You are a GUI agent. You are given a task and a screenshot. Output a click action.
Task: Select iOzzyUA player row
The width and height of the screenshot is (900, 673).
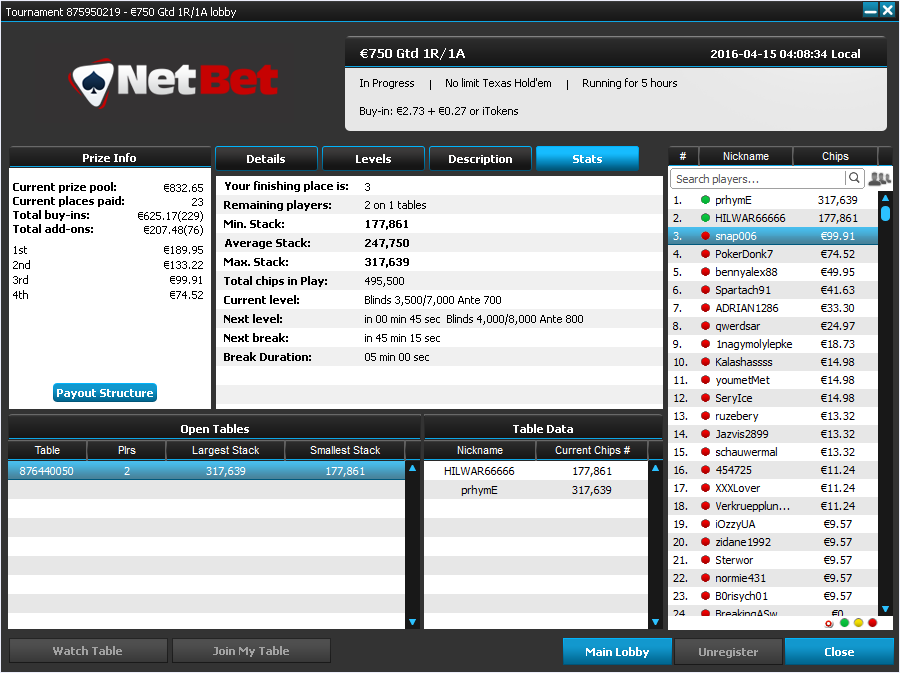click(773, 524)
